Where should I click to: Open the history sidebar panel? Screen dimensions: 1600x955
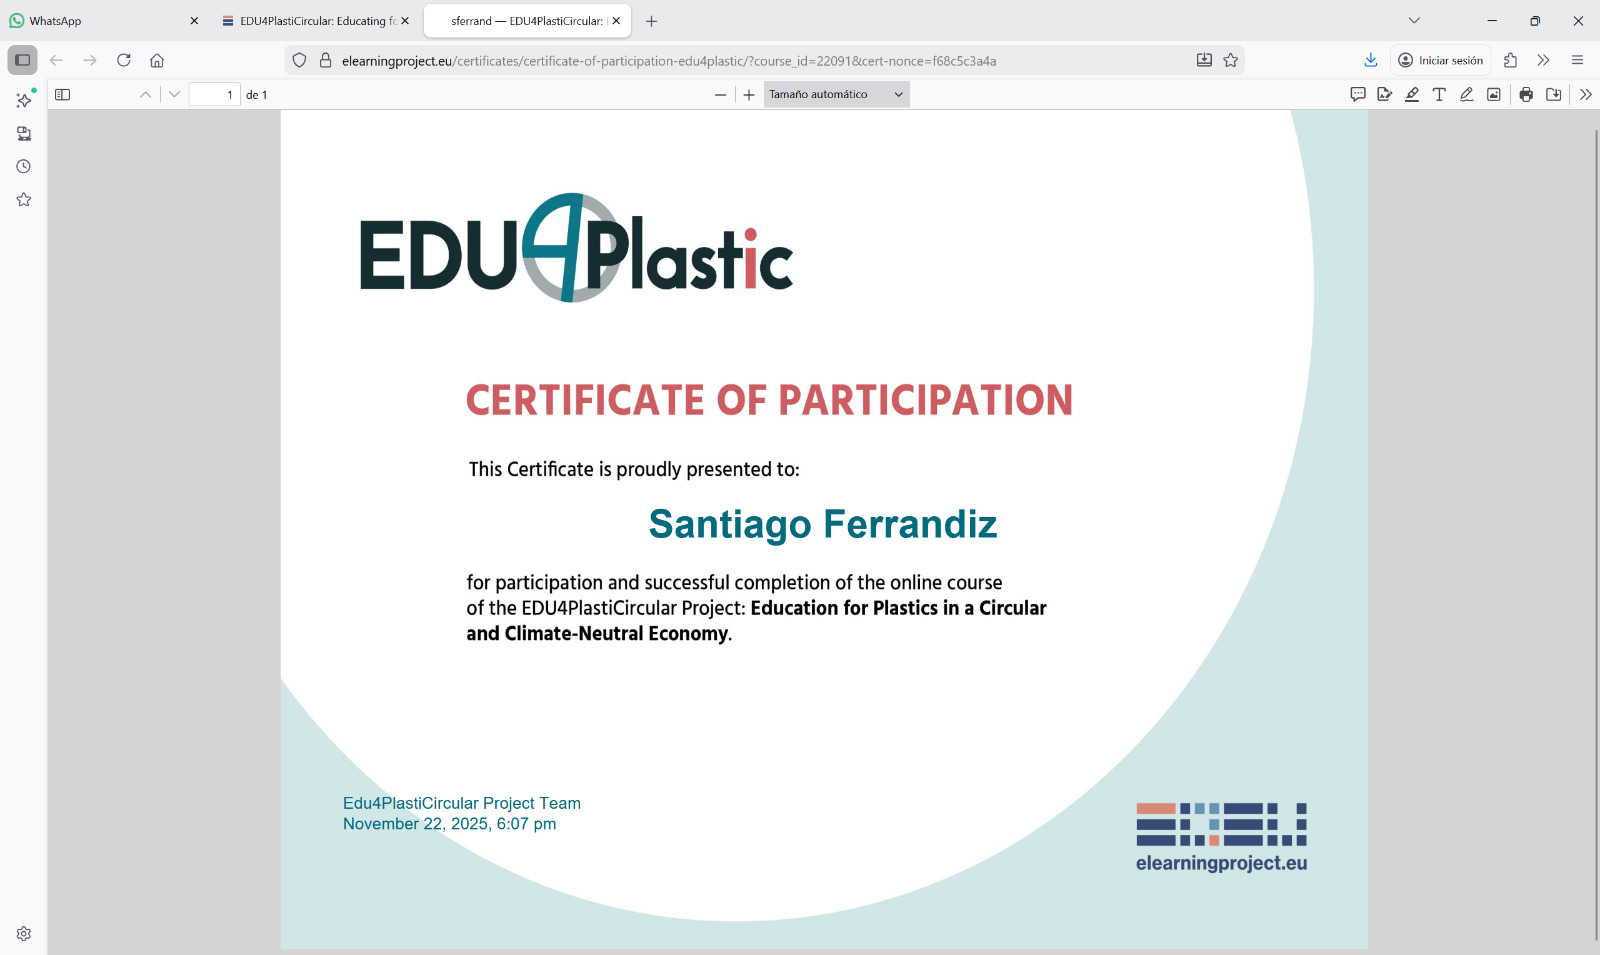point(24,167)
